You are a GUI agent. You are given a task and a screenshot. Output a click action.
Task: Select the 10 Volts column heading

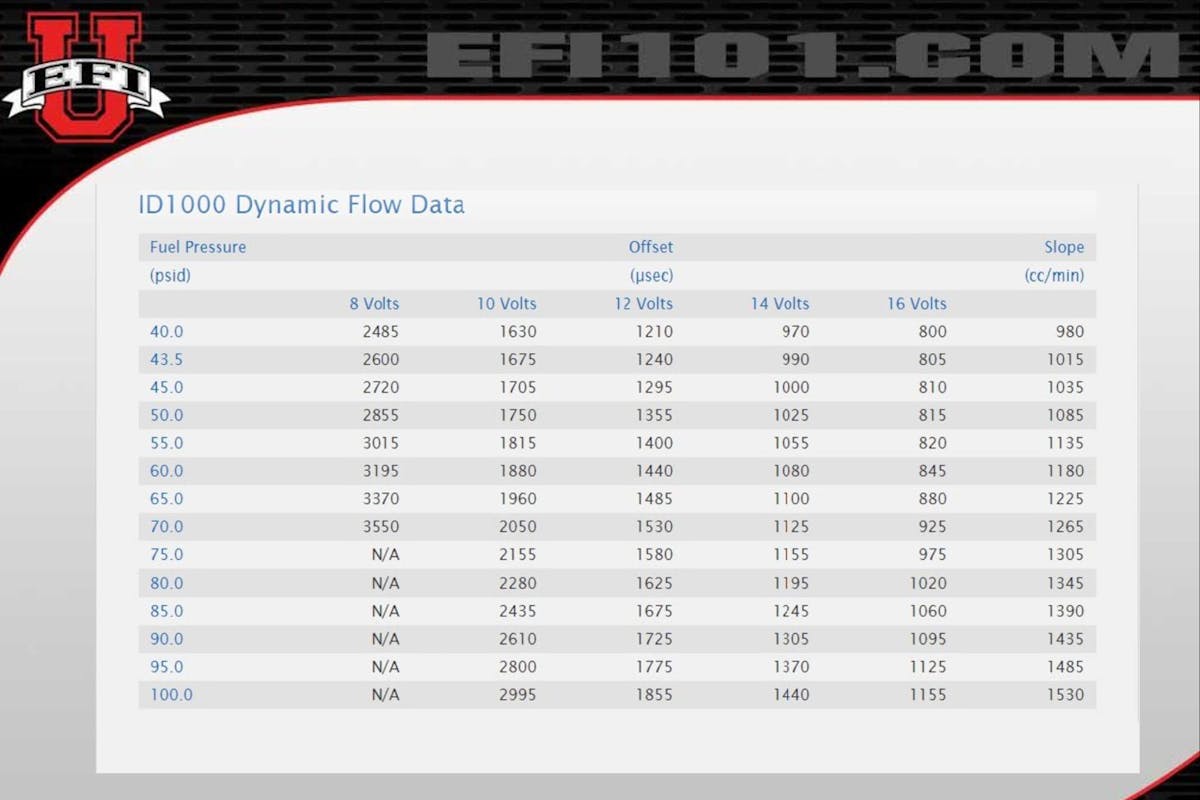click(x=506, y=304)
